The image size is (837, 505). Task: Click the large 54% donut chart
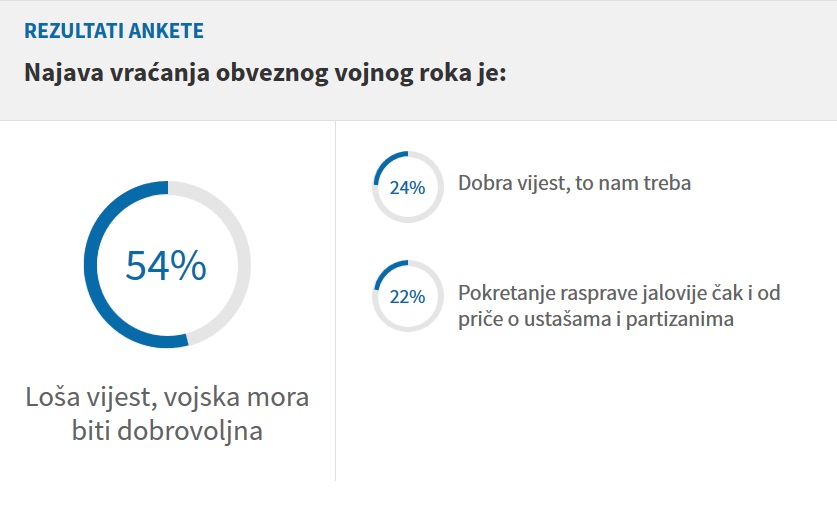point(166,265)
